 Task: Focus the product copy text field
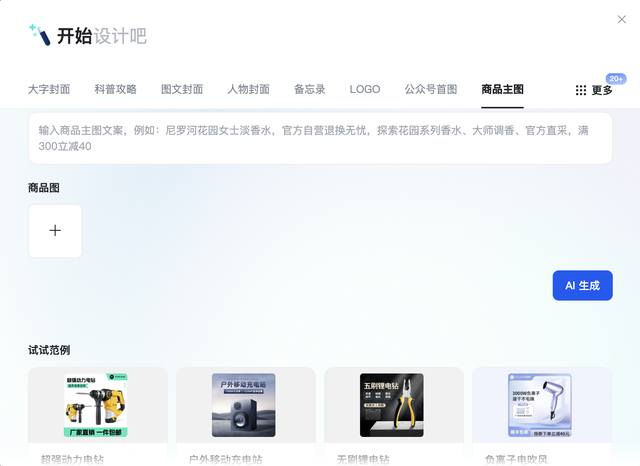pyautogui.click(x=320, y=138)
